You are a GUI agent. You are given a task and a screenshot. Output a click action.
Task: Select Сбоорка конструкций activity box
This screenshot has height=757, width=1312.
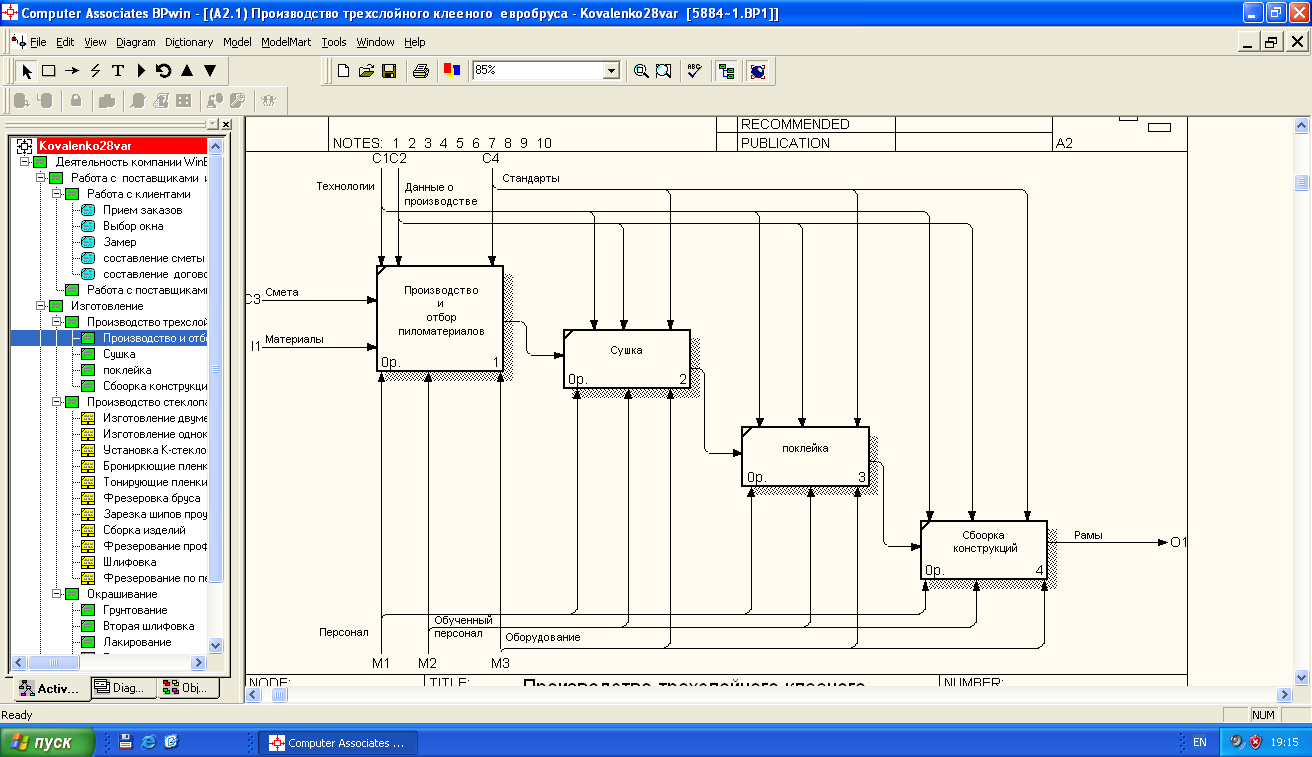click(x=984, y=550)
